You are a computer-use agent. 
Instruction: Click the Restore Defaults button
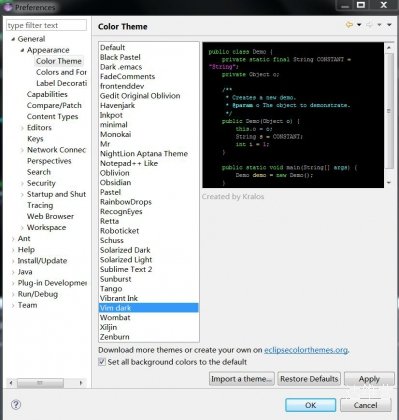[309, 379]
